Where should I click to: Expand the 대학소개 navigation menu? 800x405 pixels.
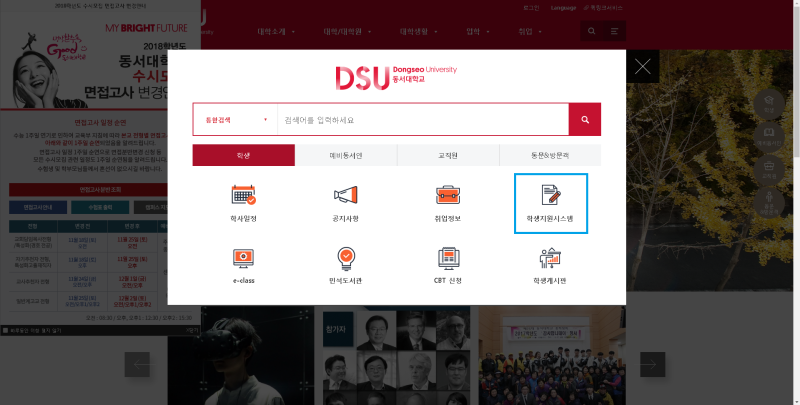coord(277,32)
